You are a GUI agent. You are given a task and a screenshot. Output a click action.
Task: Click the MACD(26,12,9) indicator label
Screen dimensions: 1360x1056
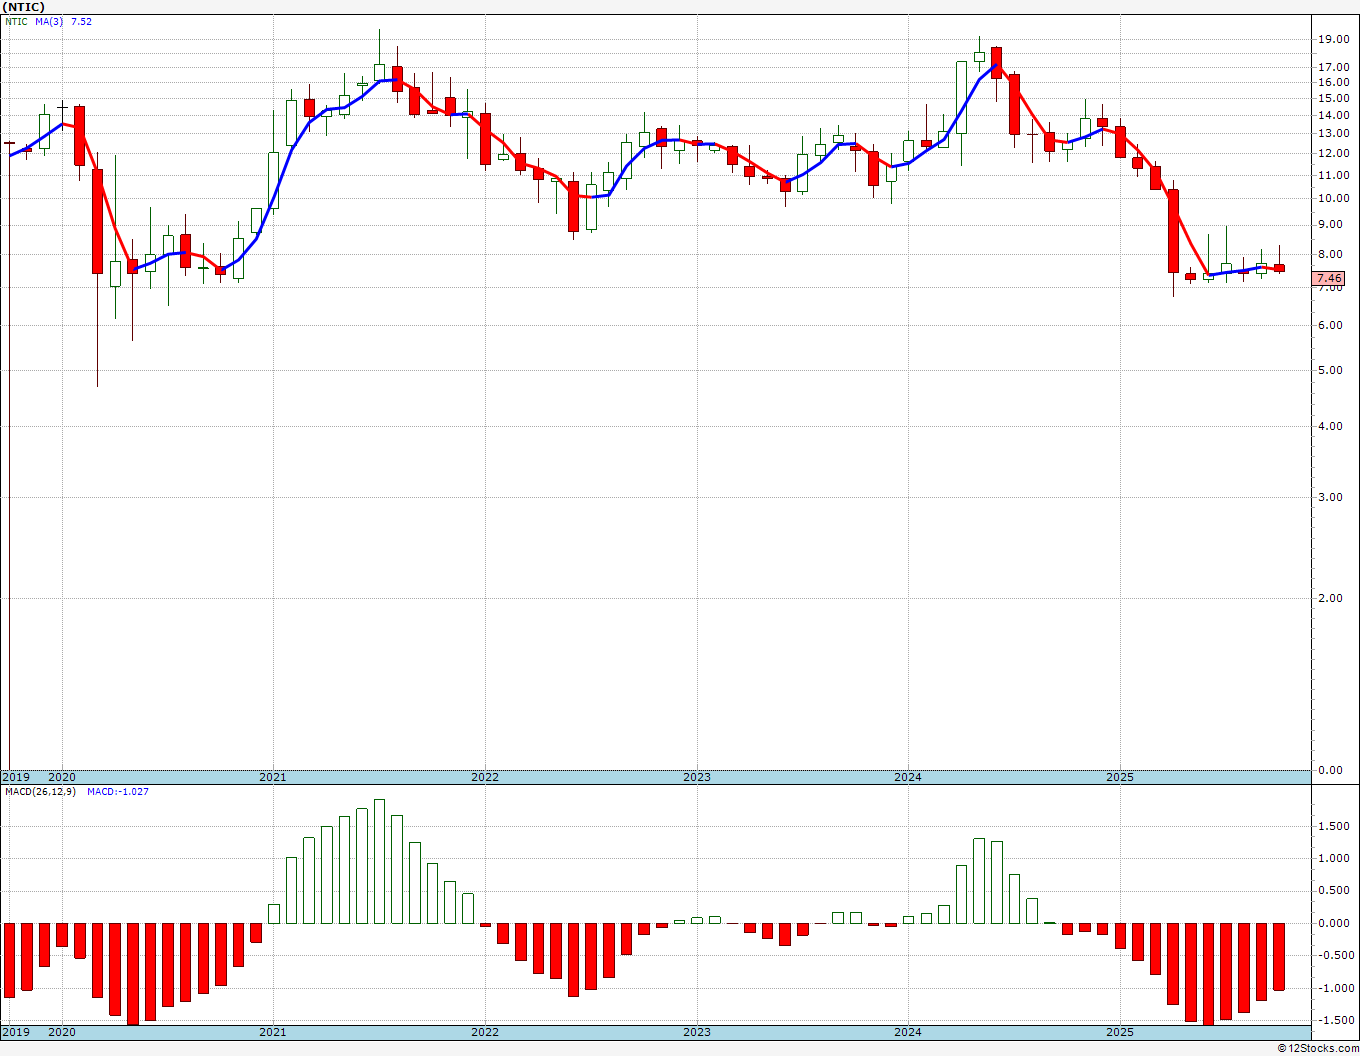point(41,792)
